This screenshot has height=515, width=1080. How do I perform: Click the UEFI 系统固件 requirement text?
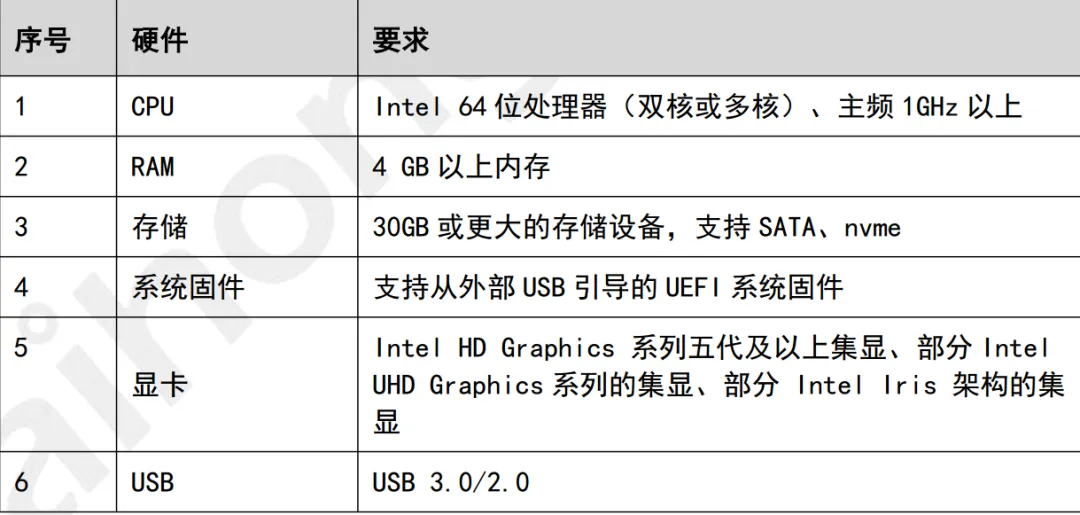click(x=608, y=288)
